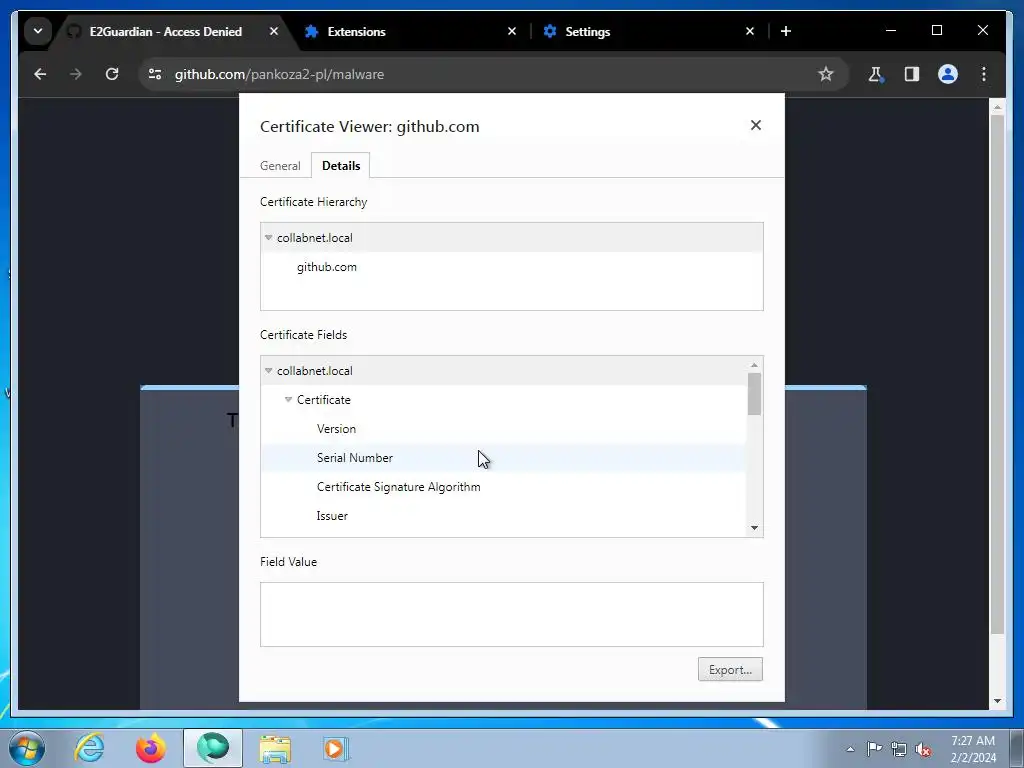Open the Chrome Labs flask icon

876,74
